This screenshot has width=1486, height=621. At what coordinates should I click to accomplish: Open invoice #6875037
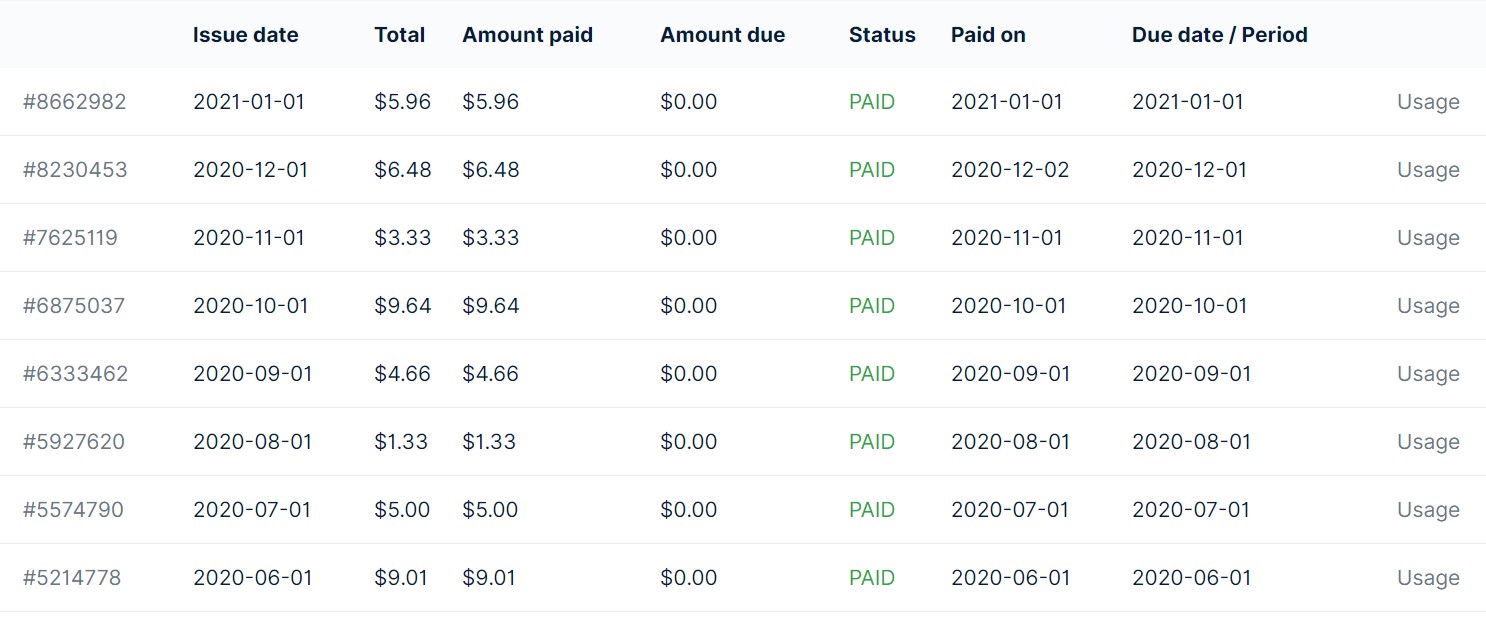[x=74, y=306]
